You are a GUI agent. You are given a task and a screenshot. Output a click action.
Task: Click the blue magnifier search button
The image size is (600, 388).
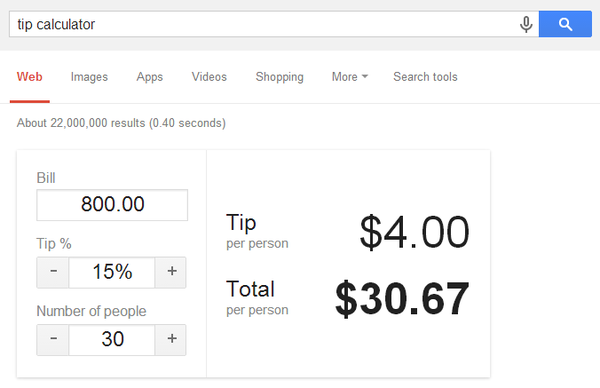click(565, 24)
